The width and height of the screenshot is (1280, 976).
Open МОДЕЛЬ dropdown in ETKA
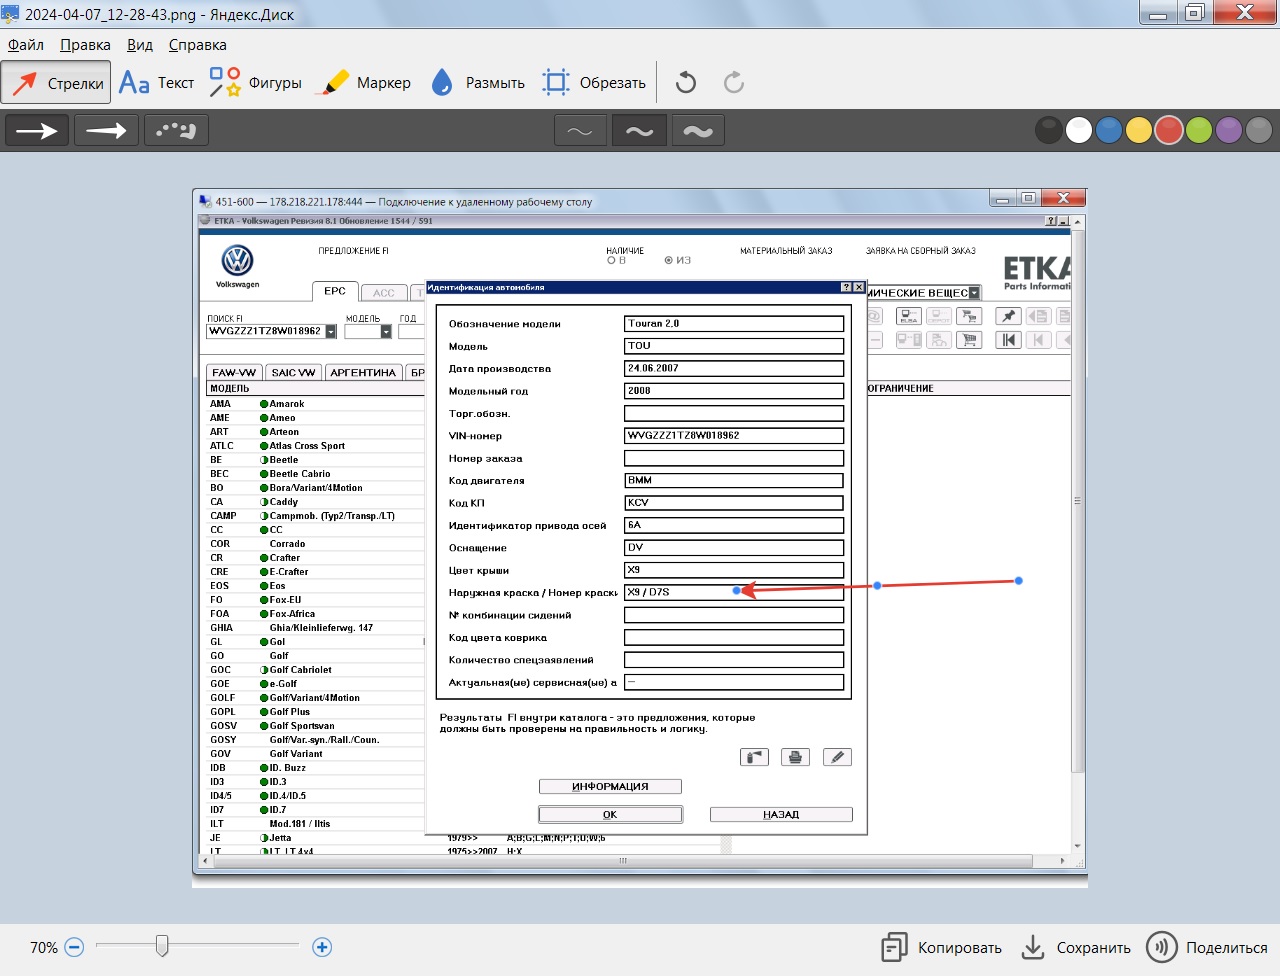click(x=386, y=331)
